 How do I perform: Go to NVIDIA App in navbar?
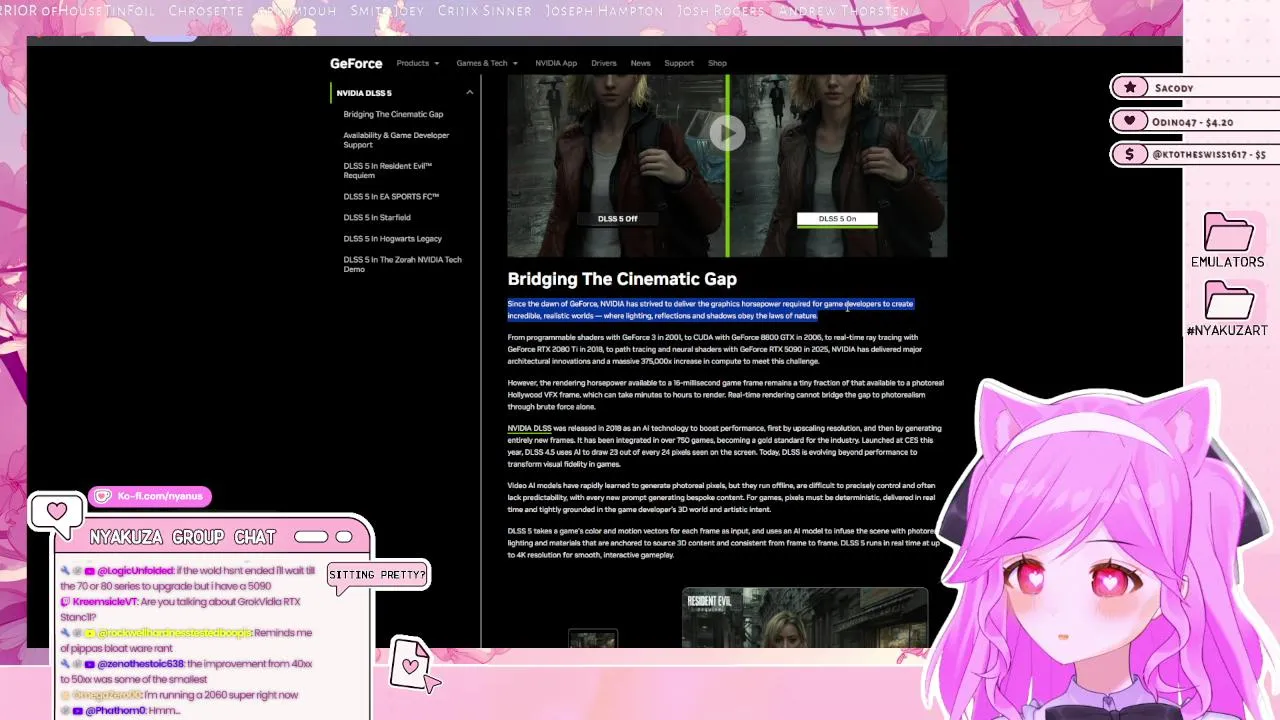(x=556, y=63)
